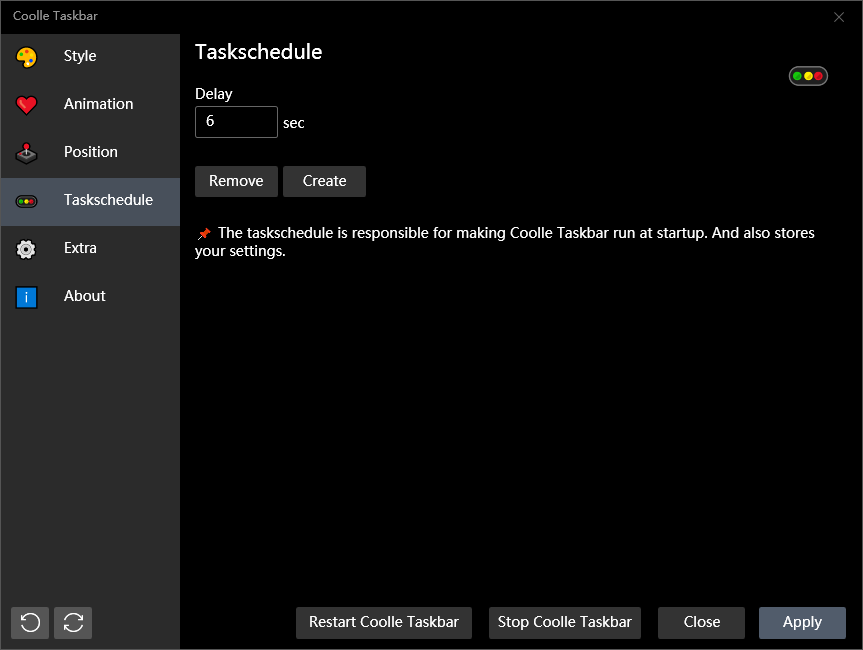Click the gear icon beside Extra
This screenshot has height=650, width=863.
[x=26, y=249]
